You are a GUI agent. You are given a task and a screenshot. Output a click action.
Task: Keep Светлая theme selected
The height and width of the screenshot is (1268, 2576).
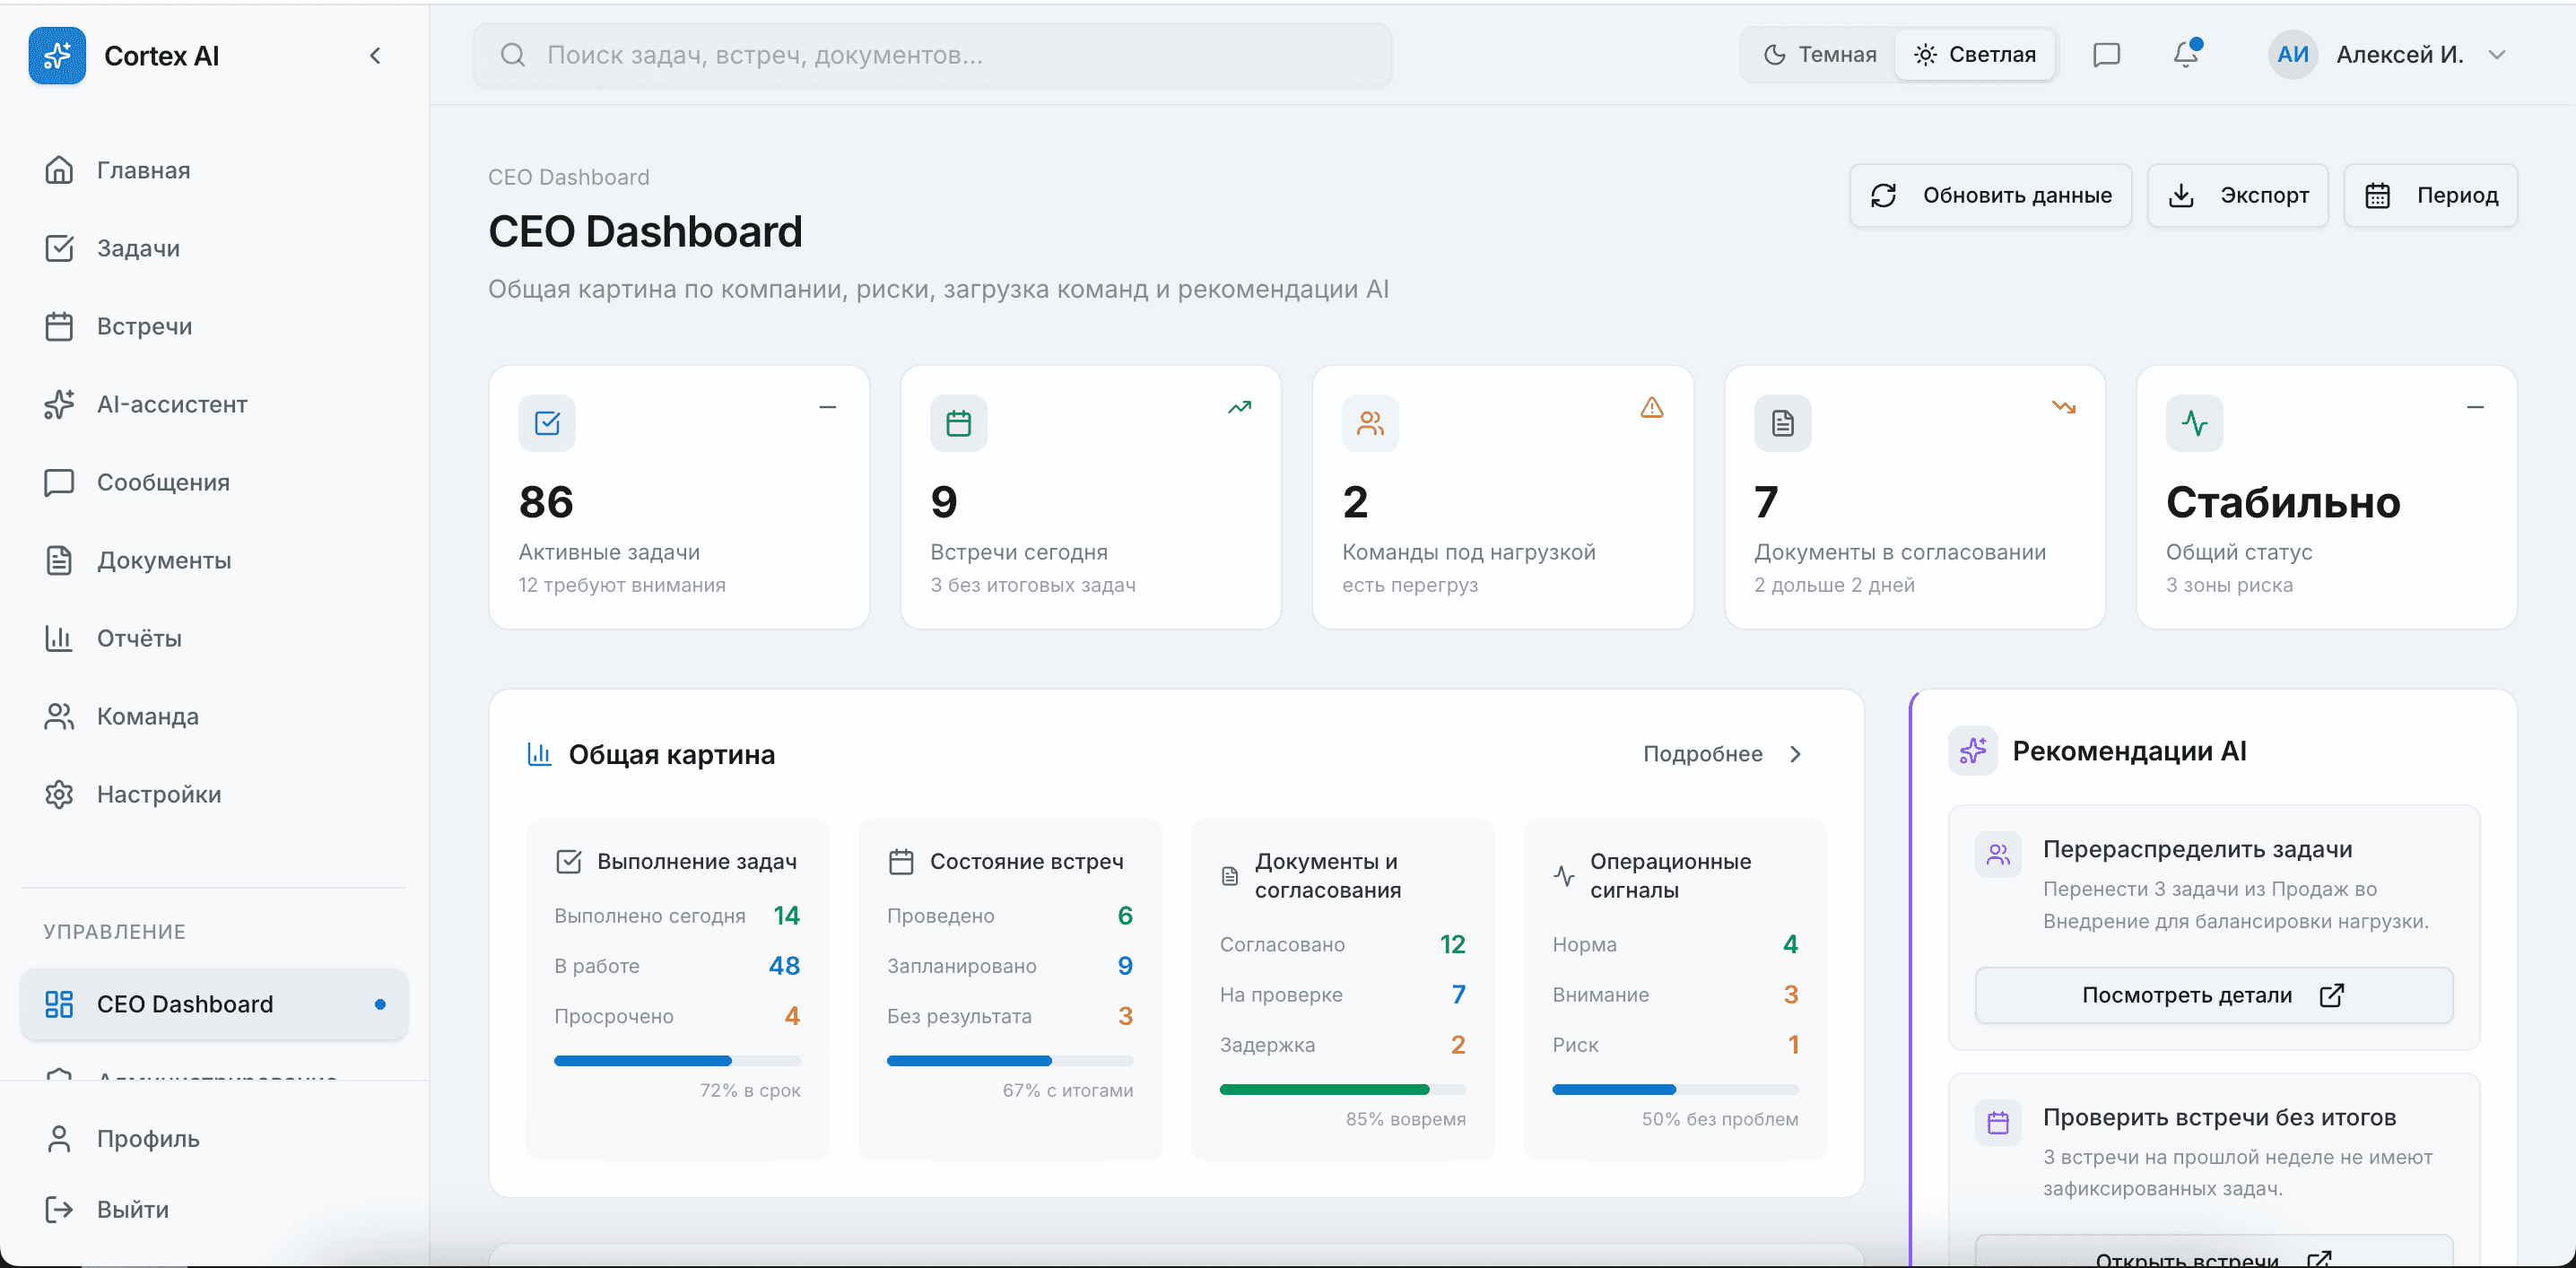coord(1975,54)
